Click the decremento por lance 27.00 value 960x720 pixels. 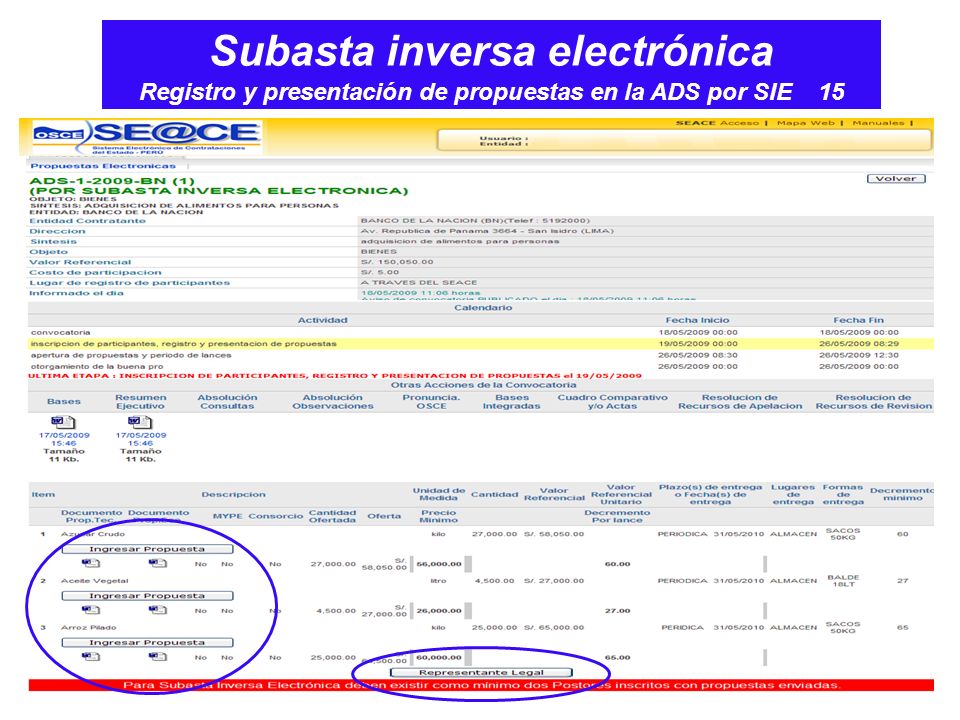tap(617, 611)
